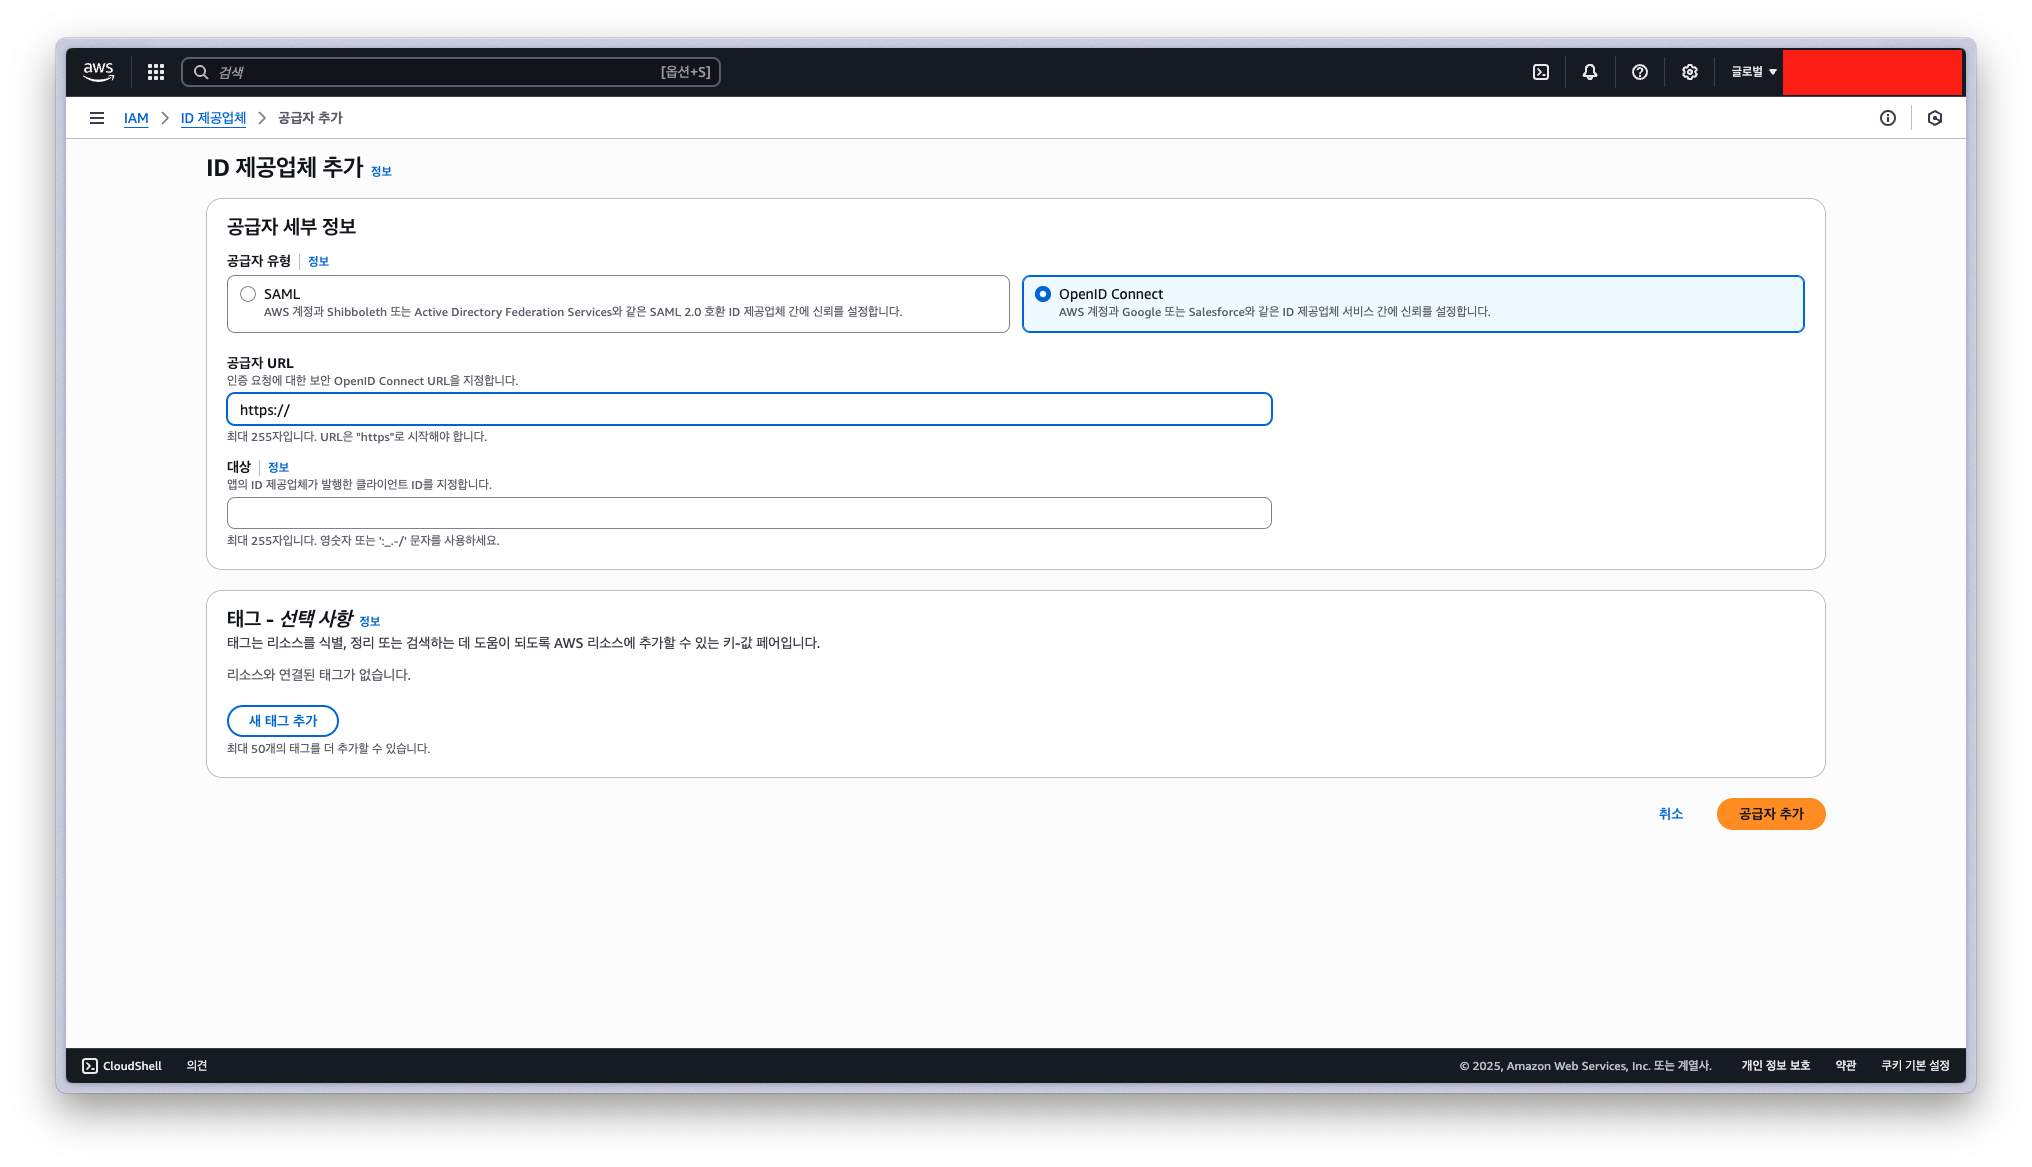Screen dimensions: 2032x1167
Task: Click the hexagon icon at top right
Action: click(x=1935, y=118)
